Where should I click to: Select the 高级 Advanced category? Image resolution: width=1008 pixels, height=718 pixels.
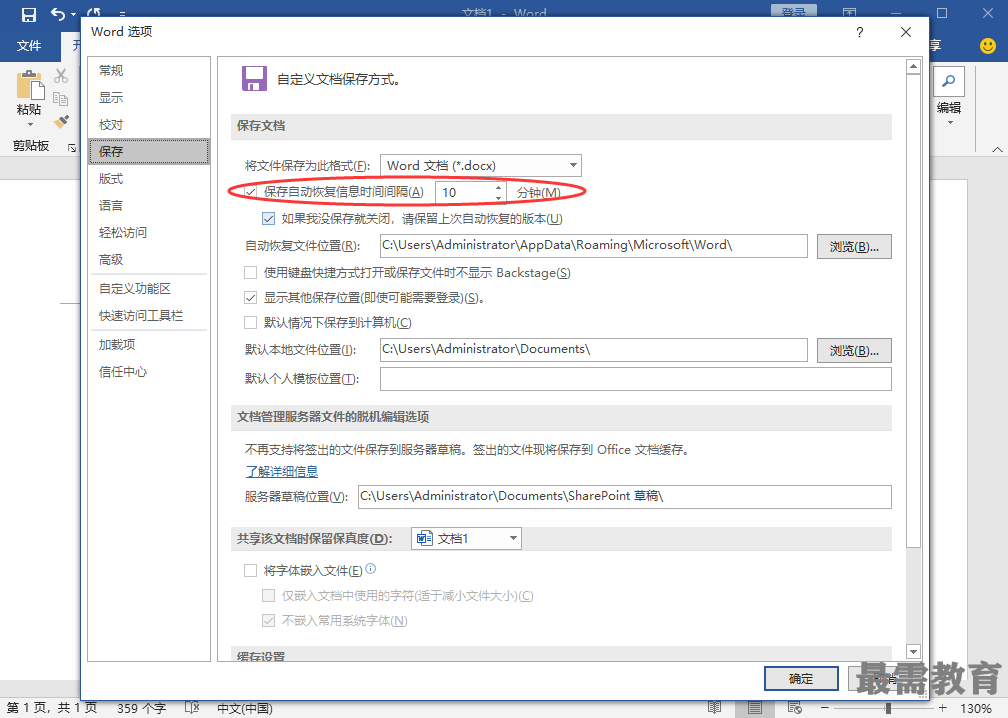point(149,260)
